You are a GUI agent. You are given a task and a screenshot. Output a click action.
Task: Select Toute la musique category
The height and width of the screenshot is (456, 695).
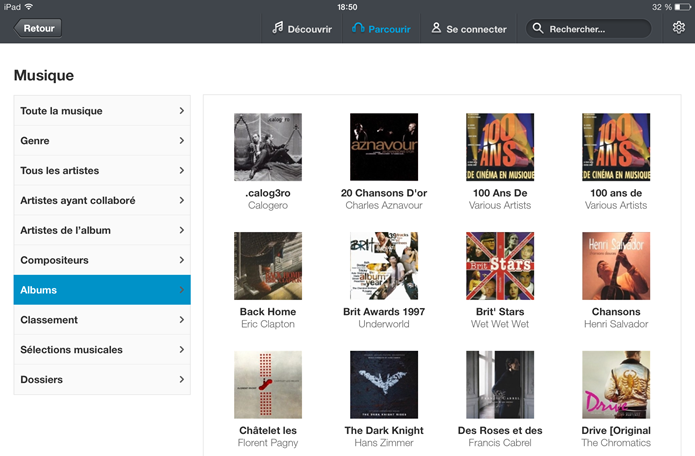click(102, 111)
